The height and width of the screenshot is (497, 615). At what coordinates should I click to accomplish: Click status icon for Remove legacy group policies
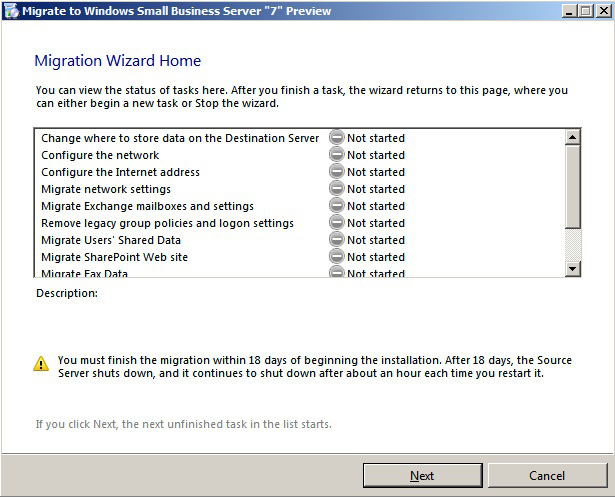coord(336,223)
